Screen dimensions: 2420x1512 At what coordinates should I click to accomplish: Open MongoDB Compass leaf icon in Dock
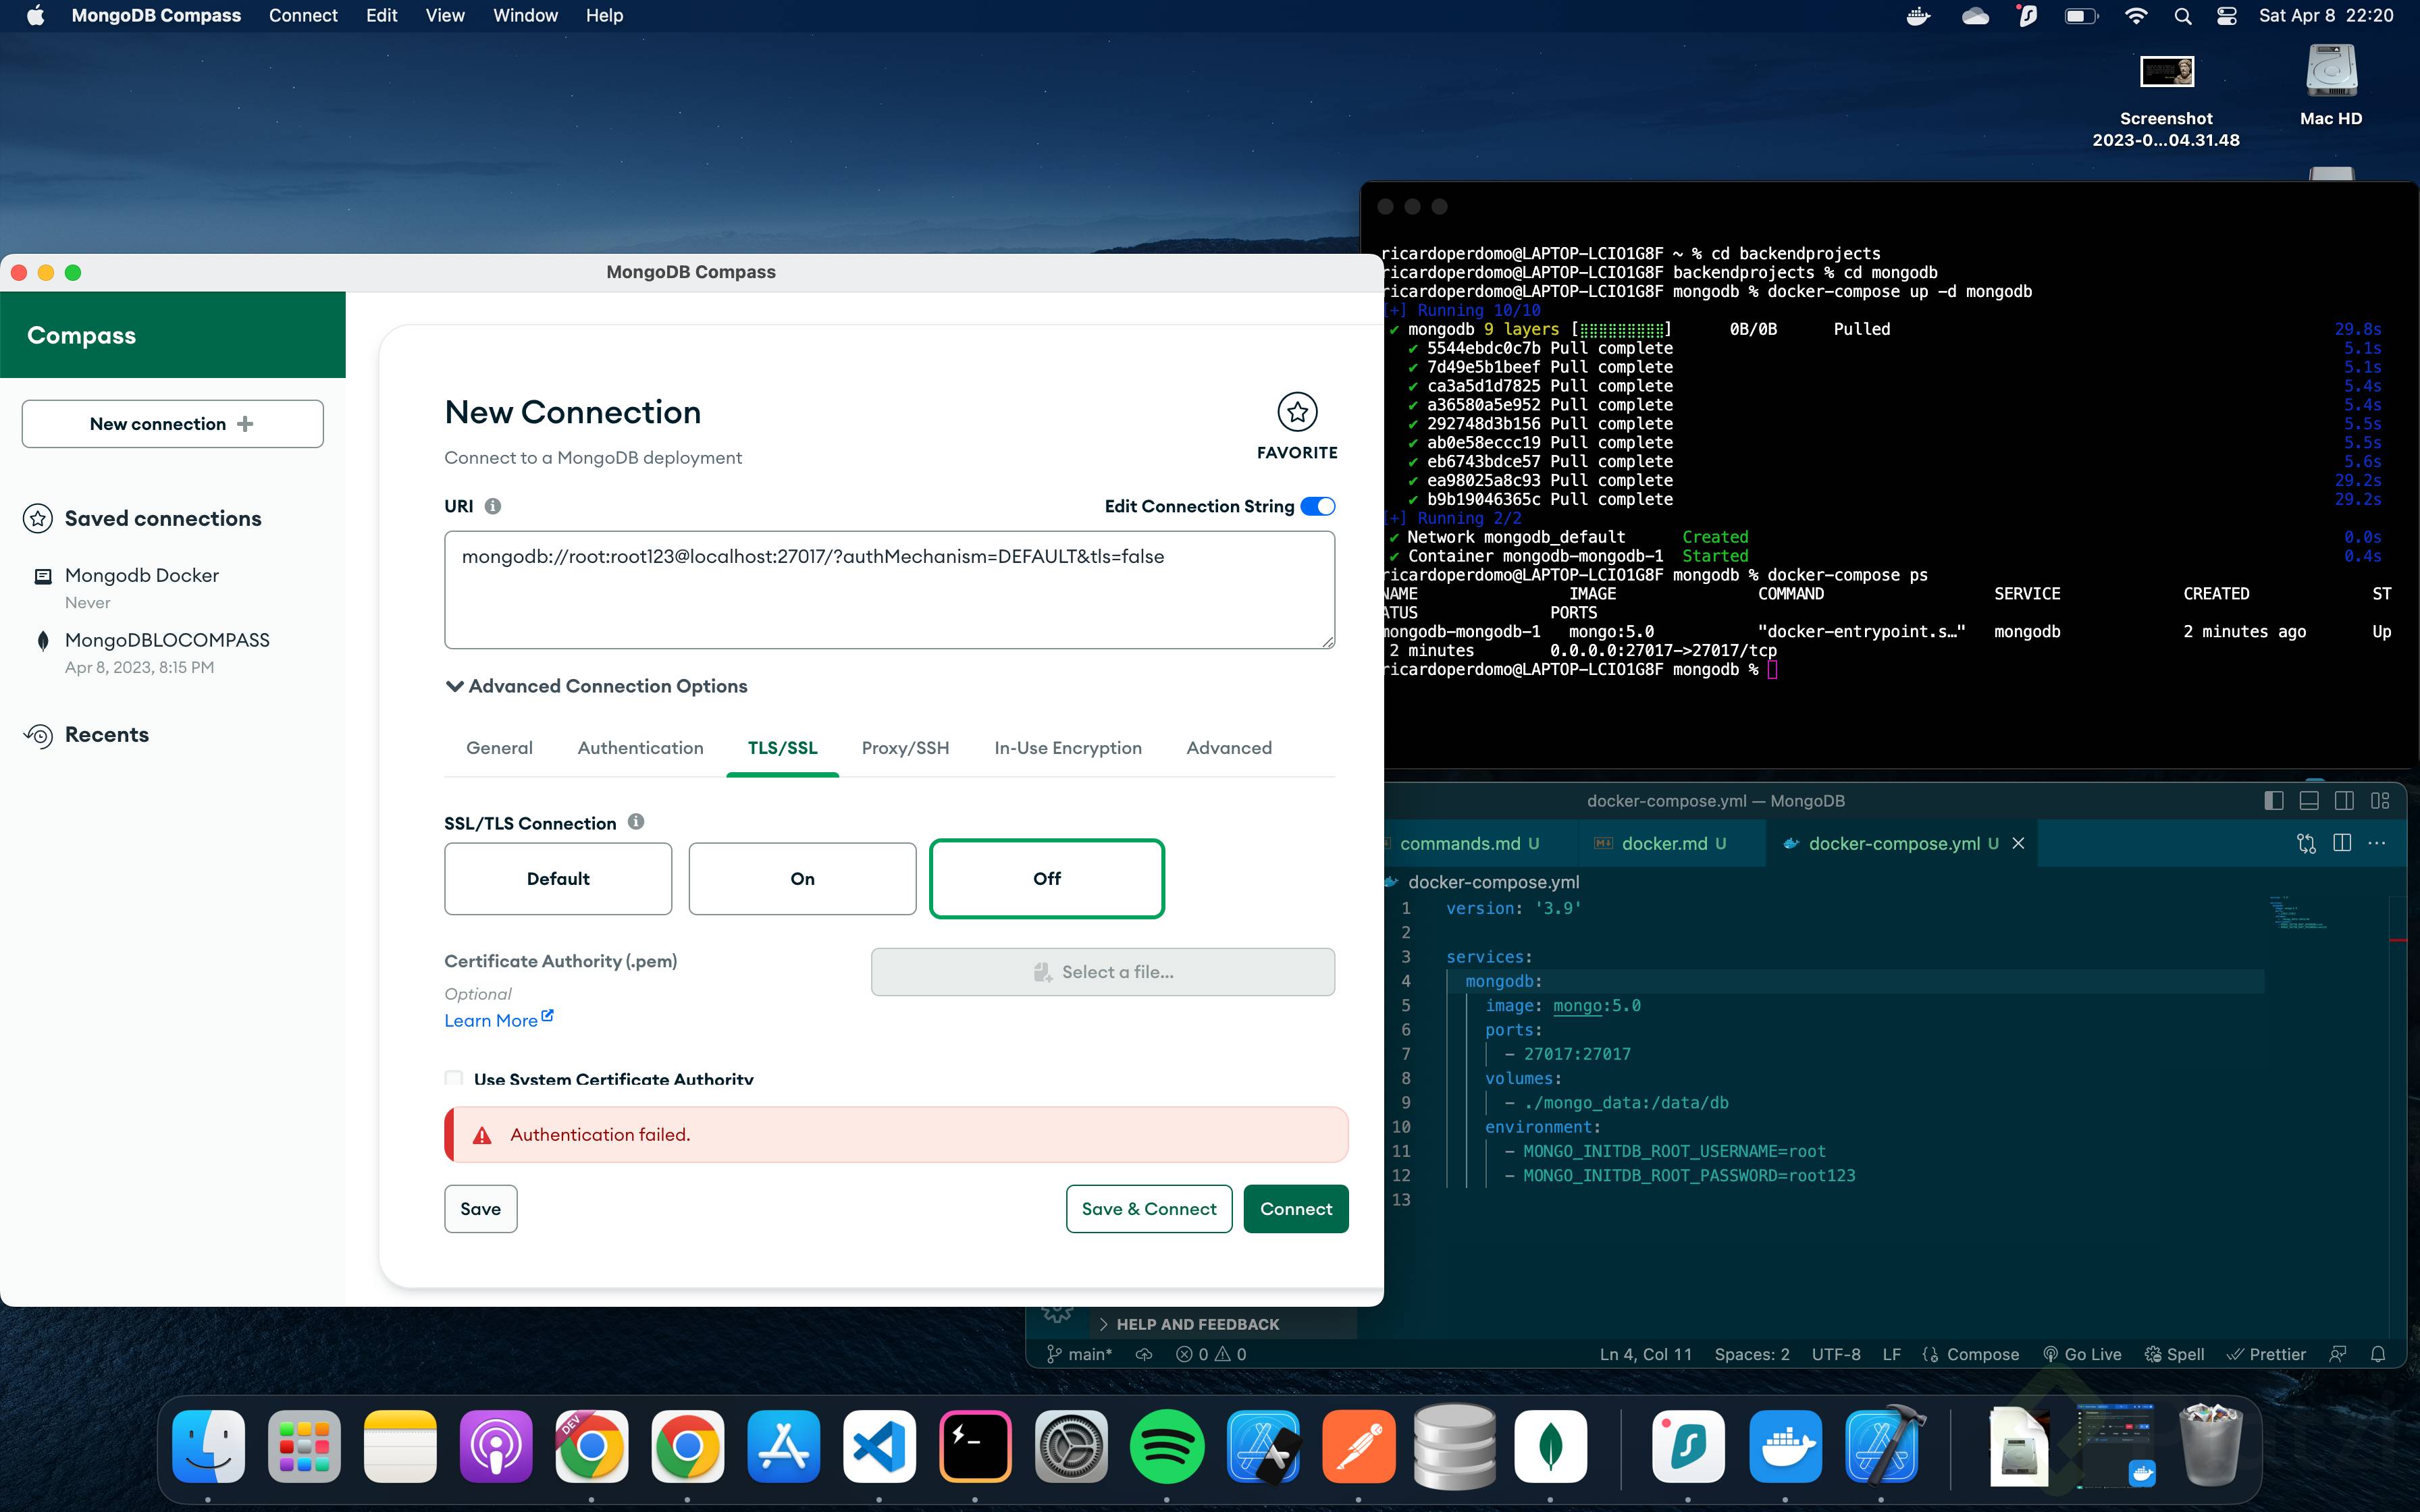click(1550, 1446)
